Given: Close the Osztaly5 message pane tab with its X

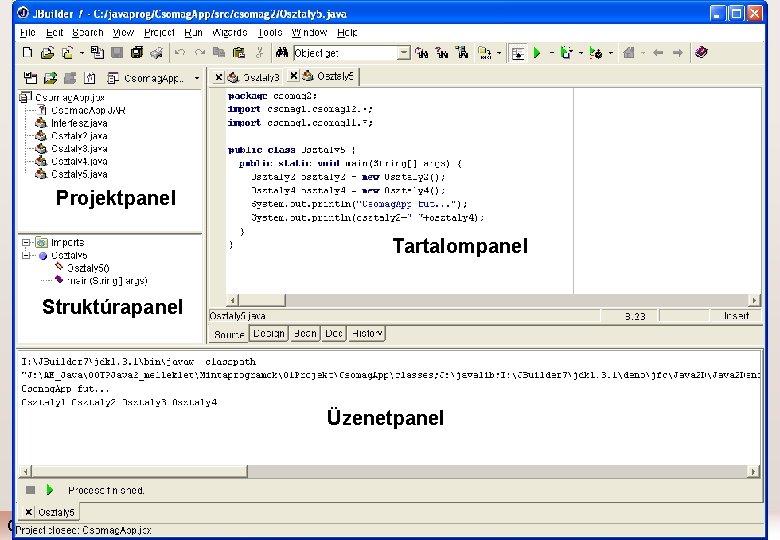Looking at the screenshot, I should click(29, 512).
